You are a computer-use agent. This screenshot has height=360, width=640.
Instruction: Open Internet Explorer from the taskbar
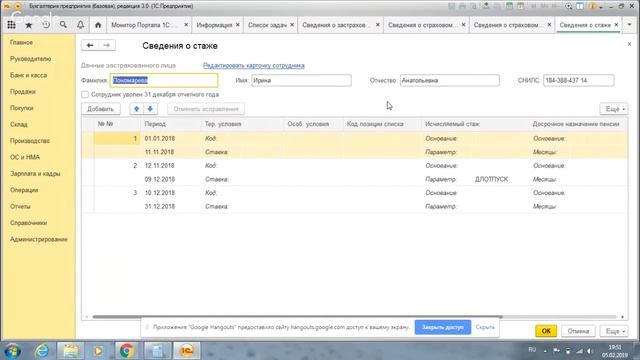pyautogui.click(x=42, y=351)
